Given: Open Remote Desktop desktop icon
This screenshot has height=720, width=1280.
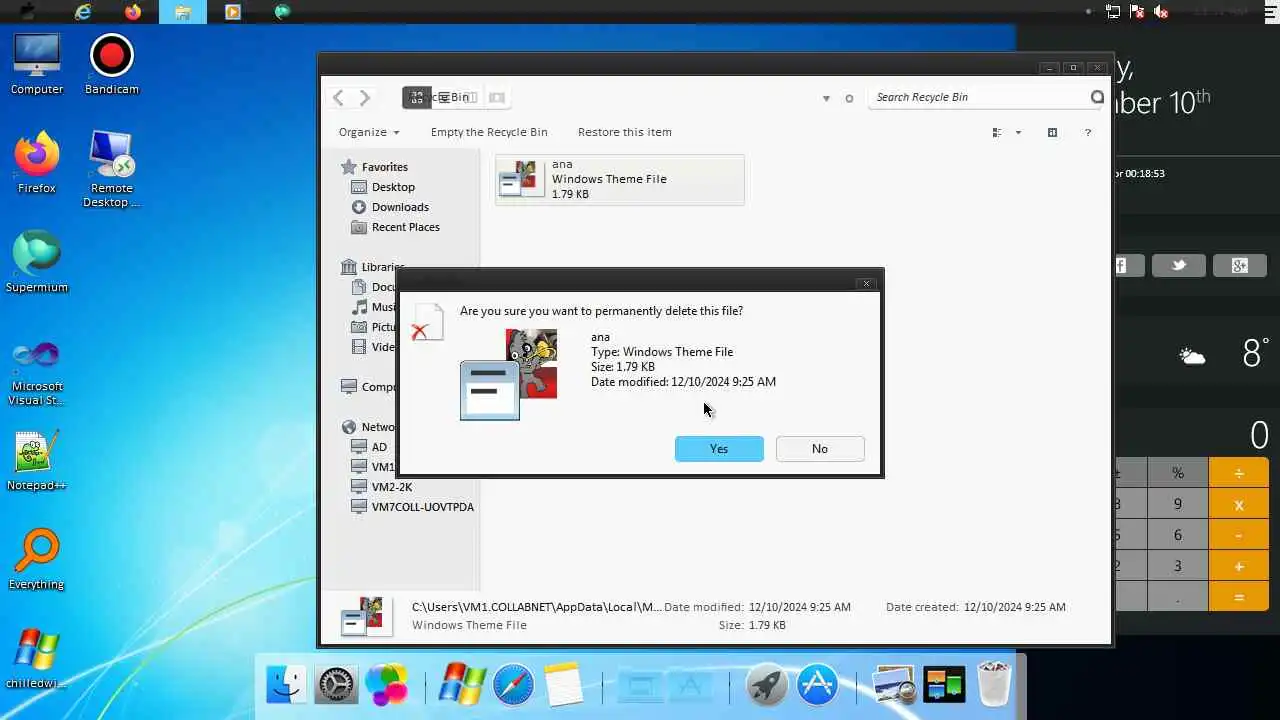Looking at the screenshot, I should [112, 168].
